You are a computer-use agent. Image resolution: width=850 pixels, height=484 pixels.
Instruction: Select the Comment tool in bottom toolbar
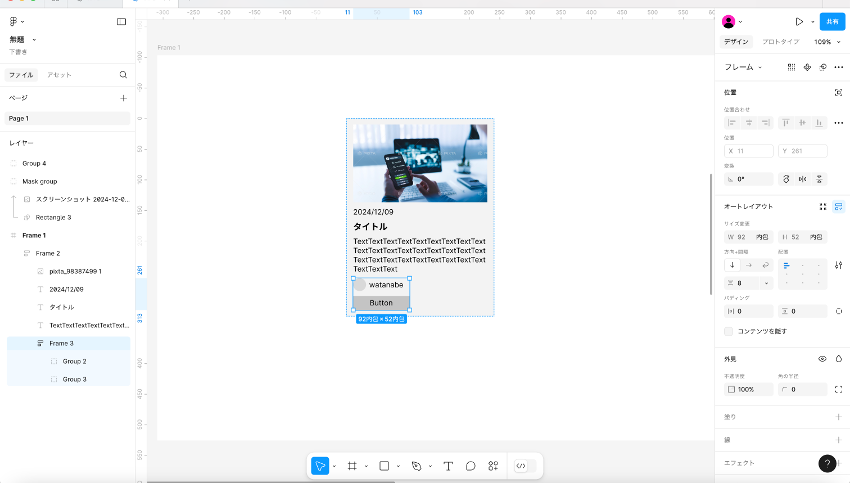pos(470,466)
